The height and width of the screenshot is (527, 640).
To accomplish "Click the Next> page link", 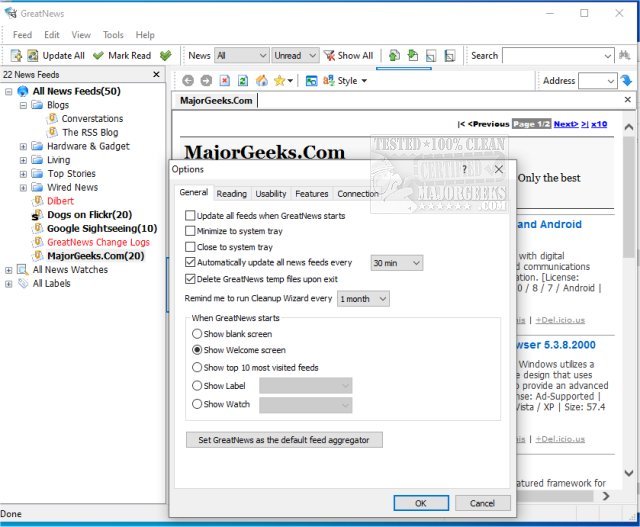I will tap(566, 124).
